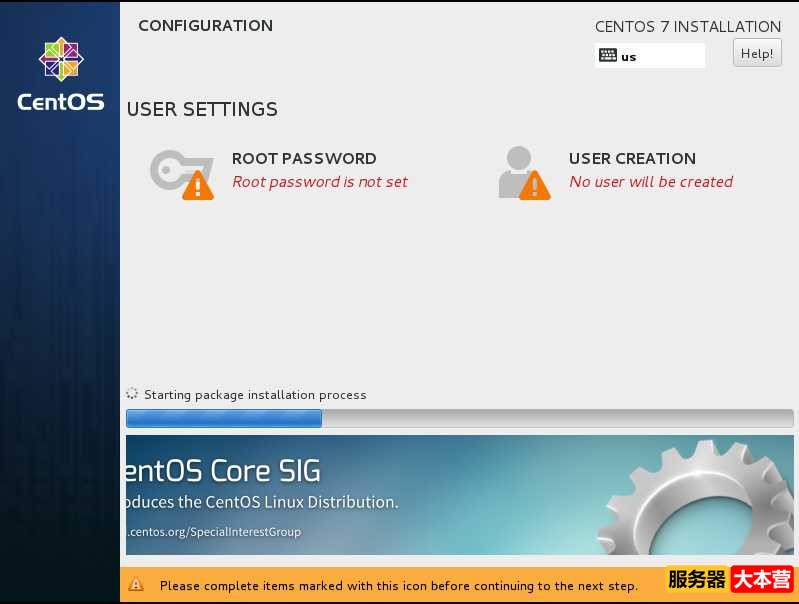Click the us keyboard layout field
799x604 pixels.
650,56
